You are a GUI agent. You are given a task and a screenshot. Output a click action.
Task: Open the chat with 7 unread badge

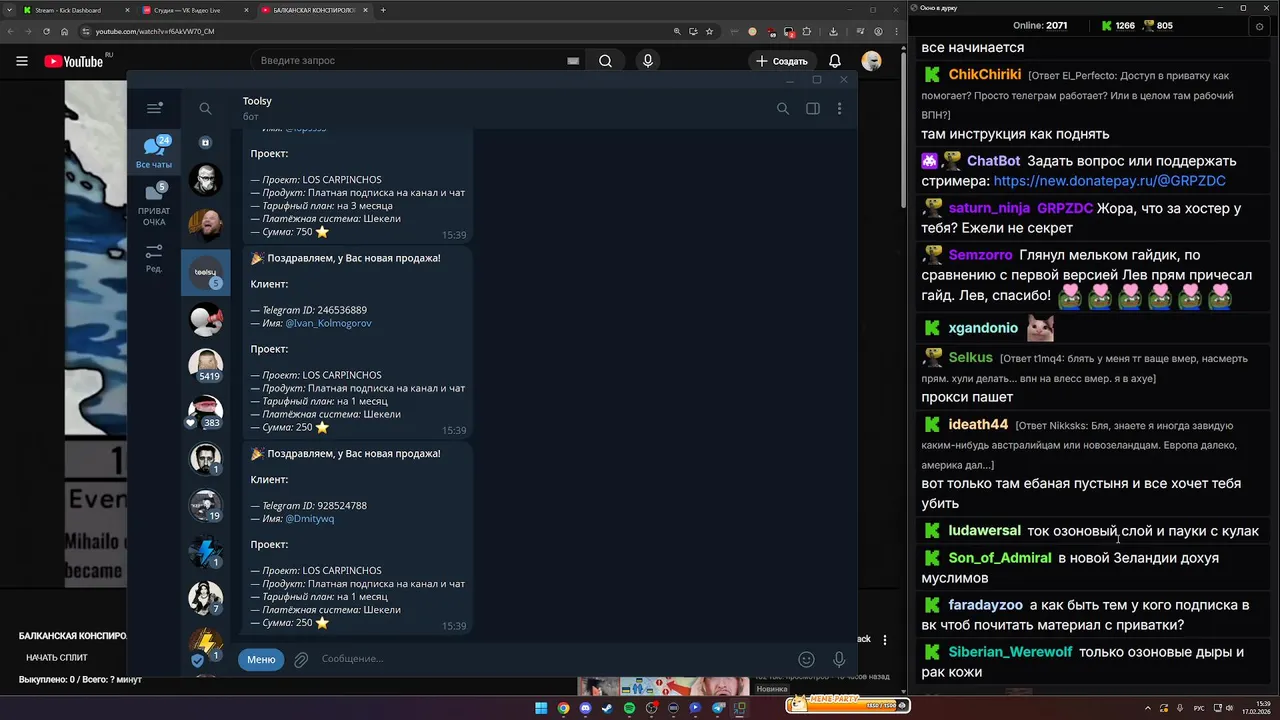(205, 598)
